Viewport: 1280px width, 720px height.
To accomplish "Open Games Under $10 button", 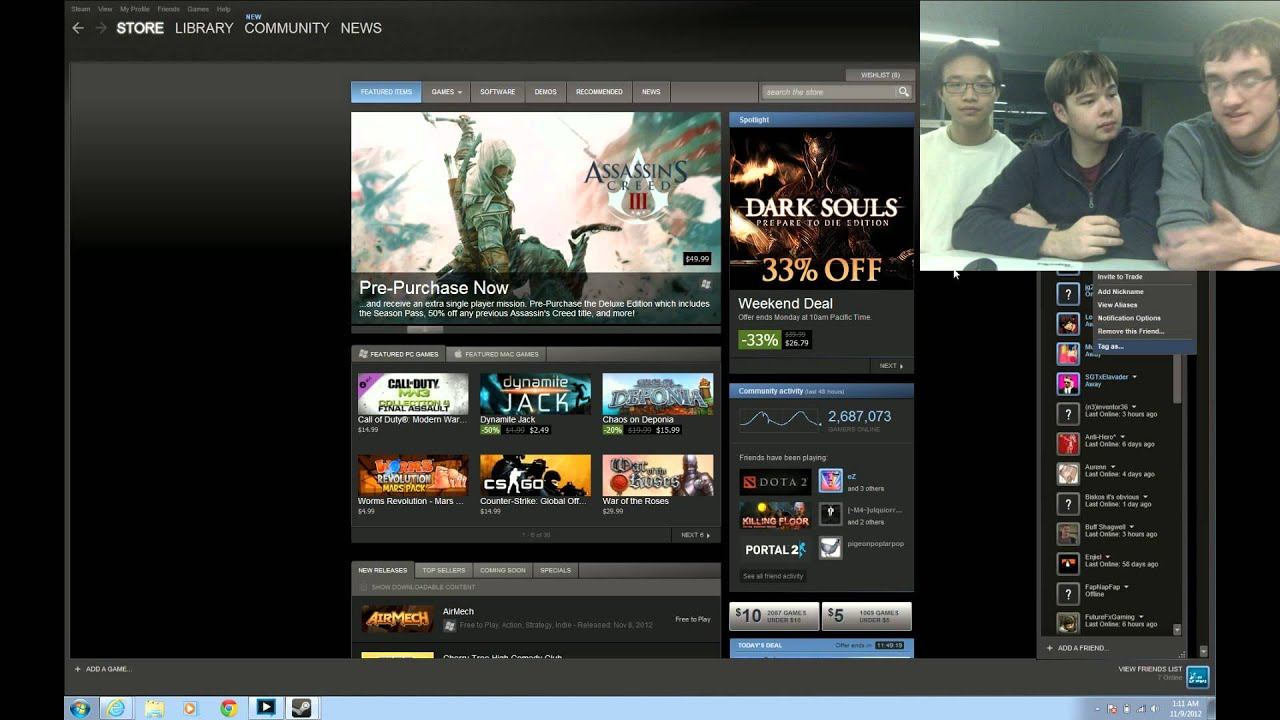I will point(775,616).
